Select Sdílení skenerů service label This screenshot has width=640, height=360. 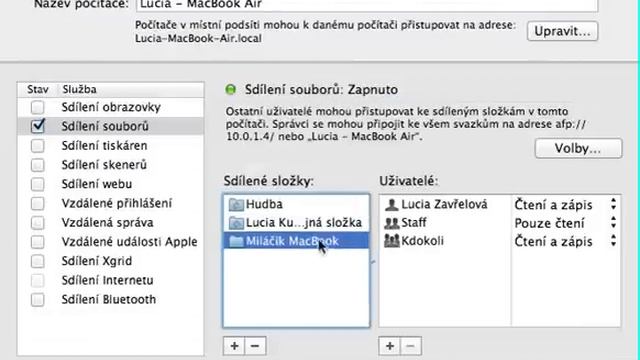tap(104, 165)
